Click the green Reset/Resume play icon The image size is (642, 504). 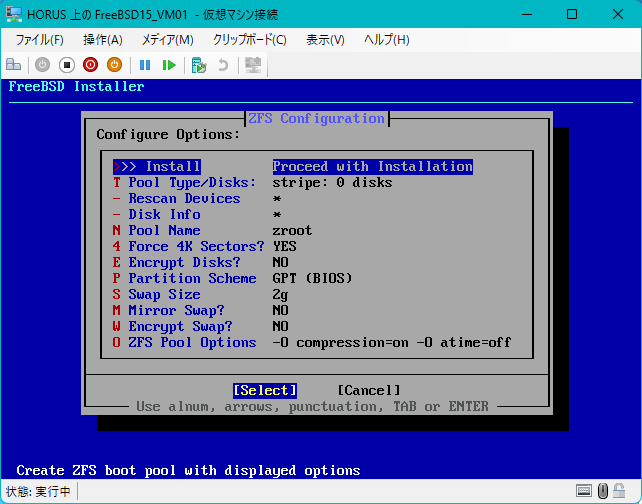(169, 65)
